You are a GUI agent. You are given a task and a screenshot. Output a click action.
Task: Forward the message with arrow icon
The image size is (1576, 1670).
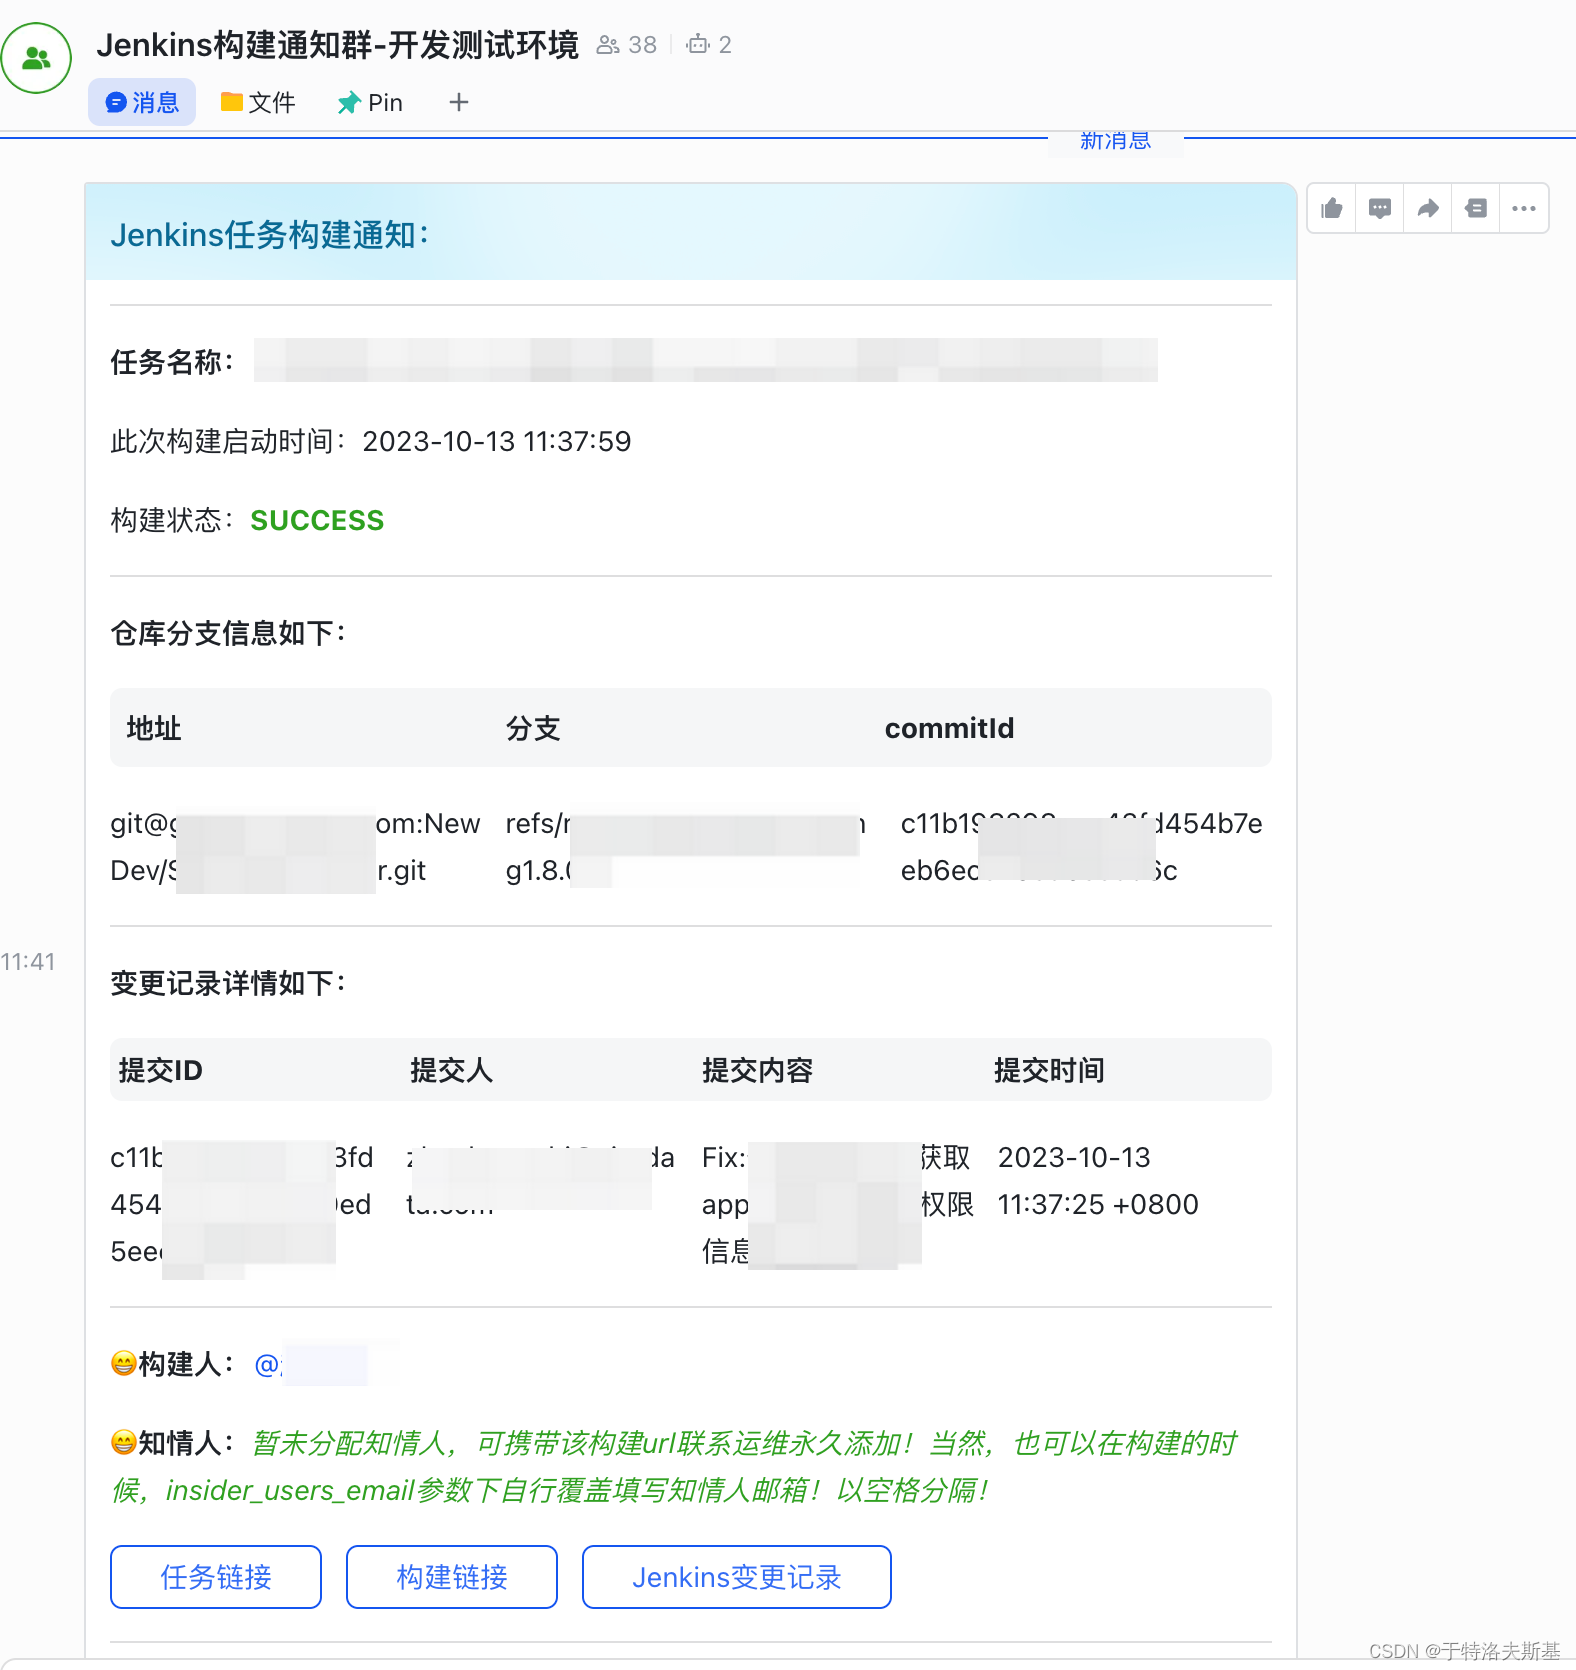click(1428, 208)
